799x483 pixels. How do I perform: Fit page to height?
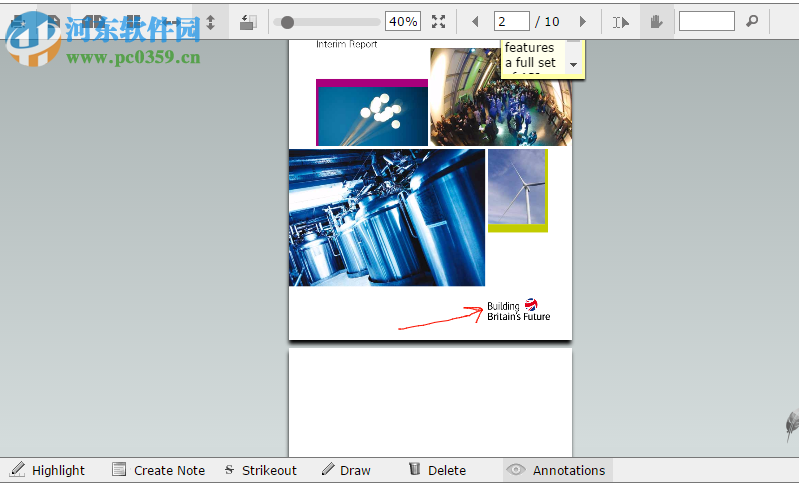(x=210, y=21)
